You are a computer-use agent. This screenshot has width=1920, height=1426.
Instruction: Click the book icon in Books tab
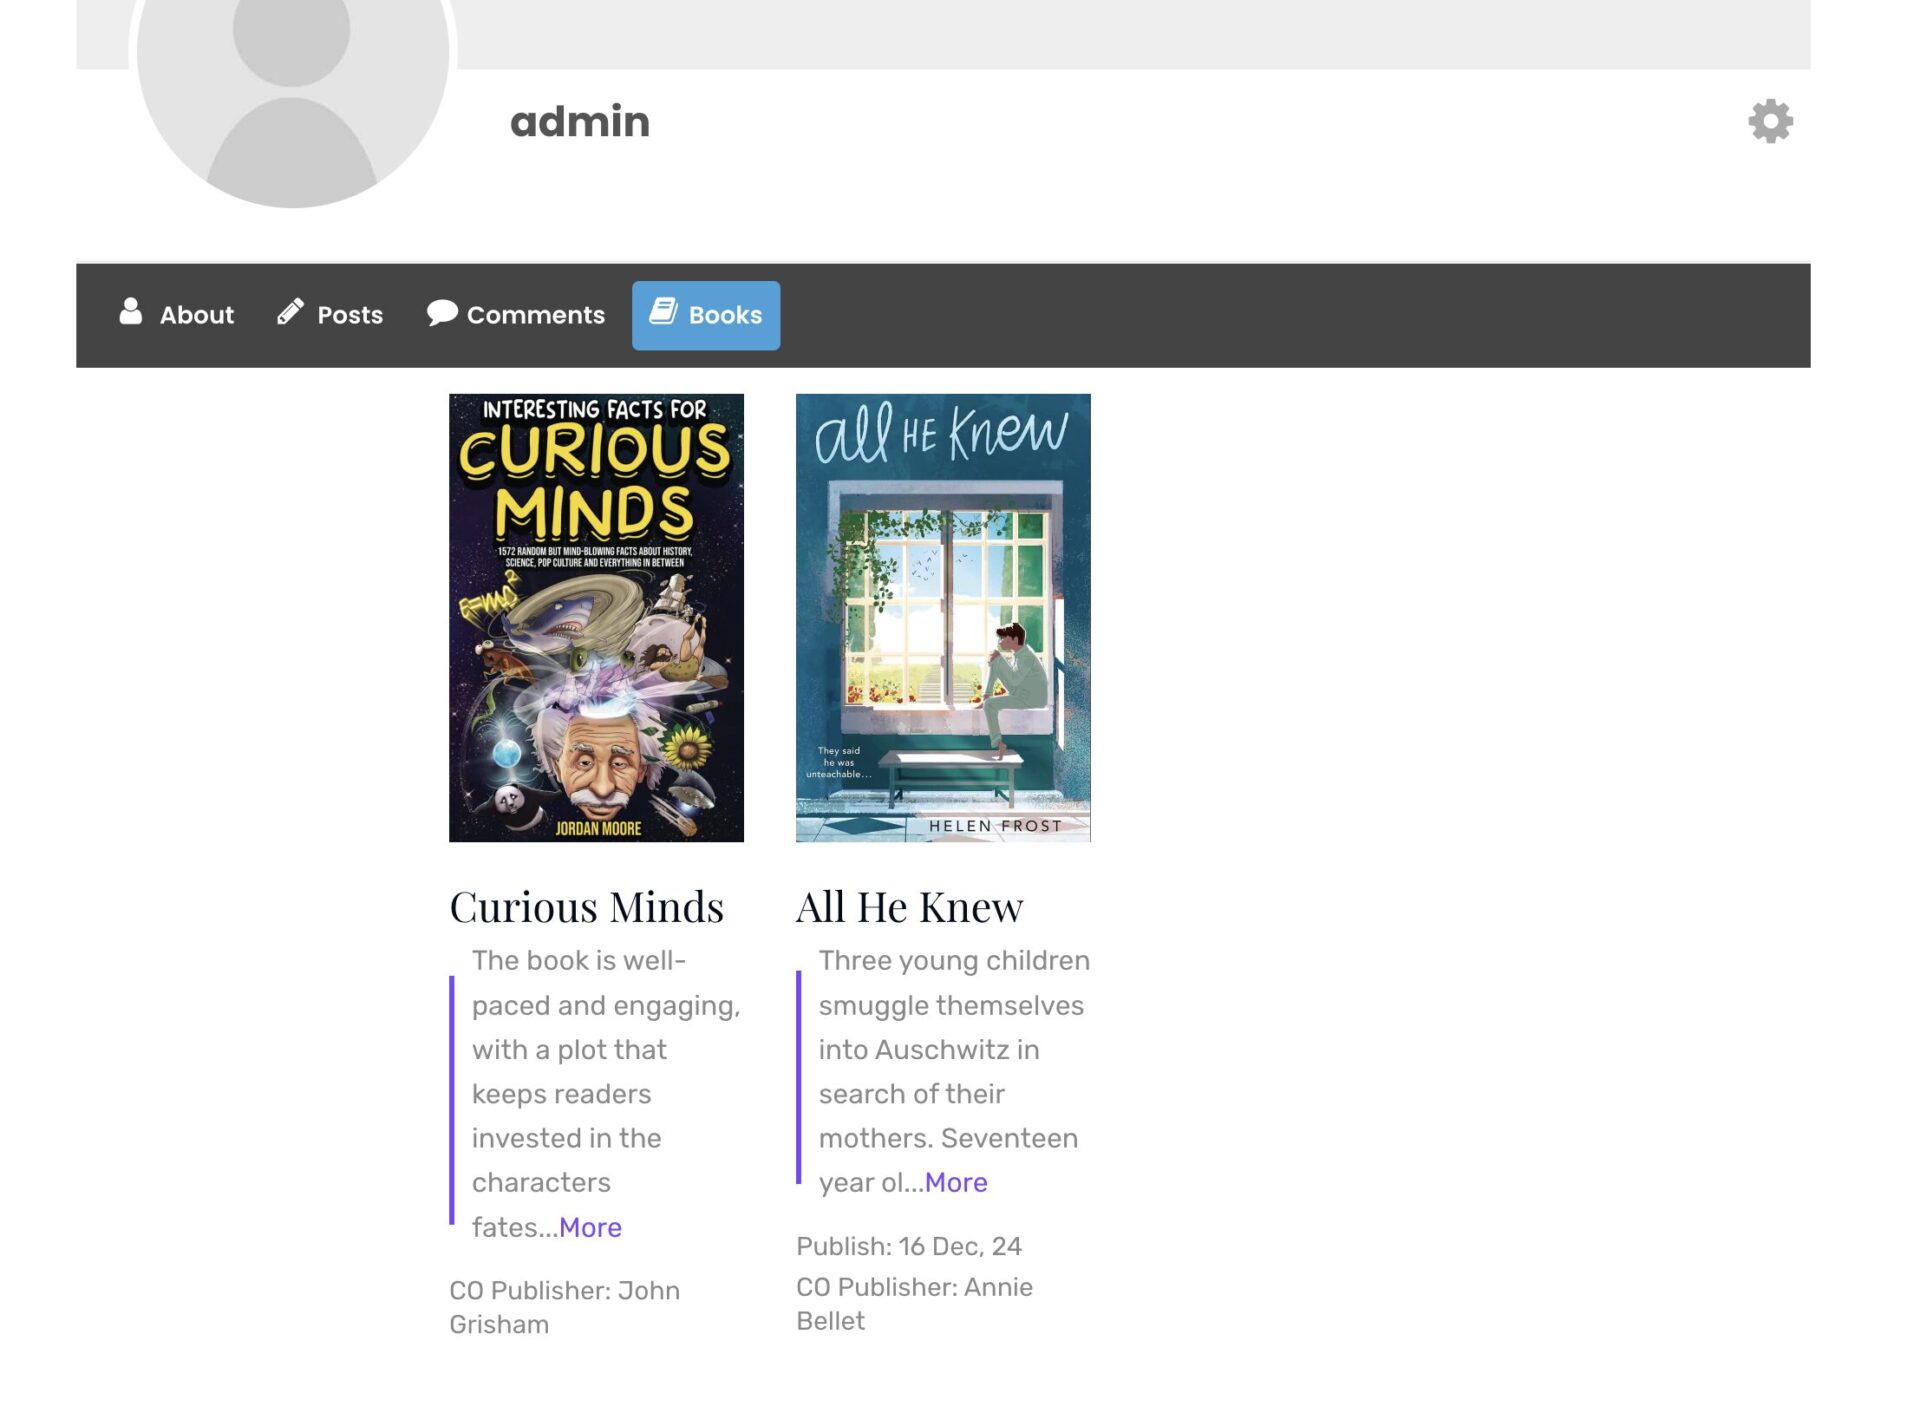coord(663,311)
